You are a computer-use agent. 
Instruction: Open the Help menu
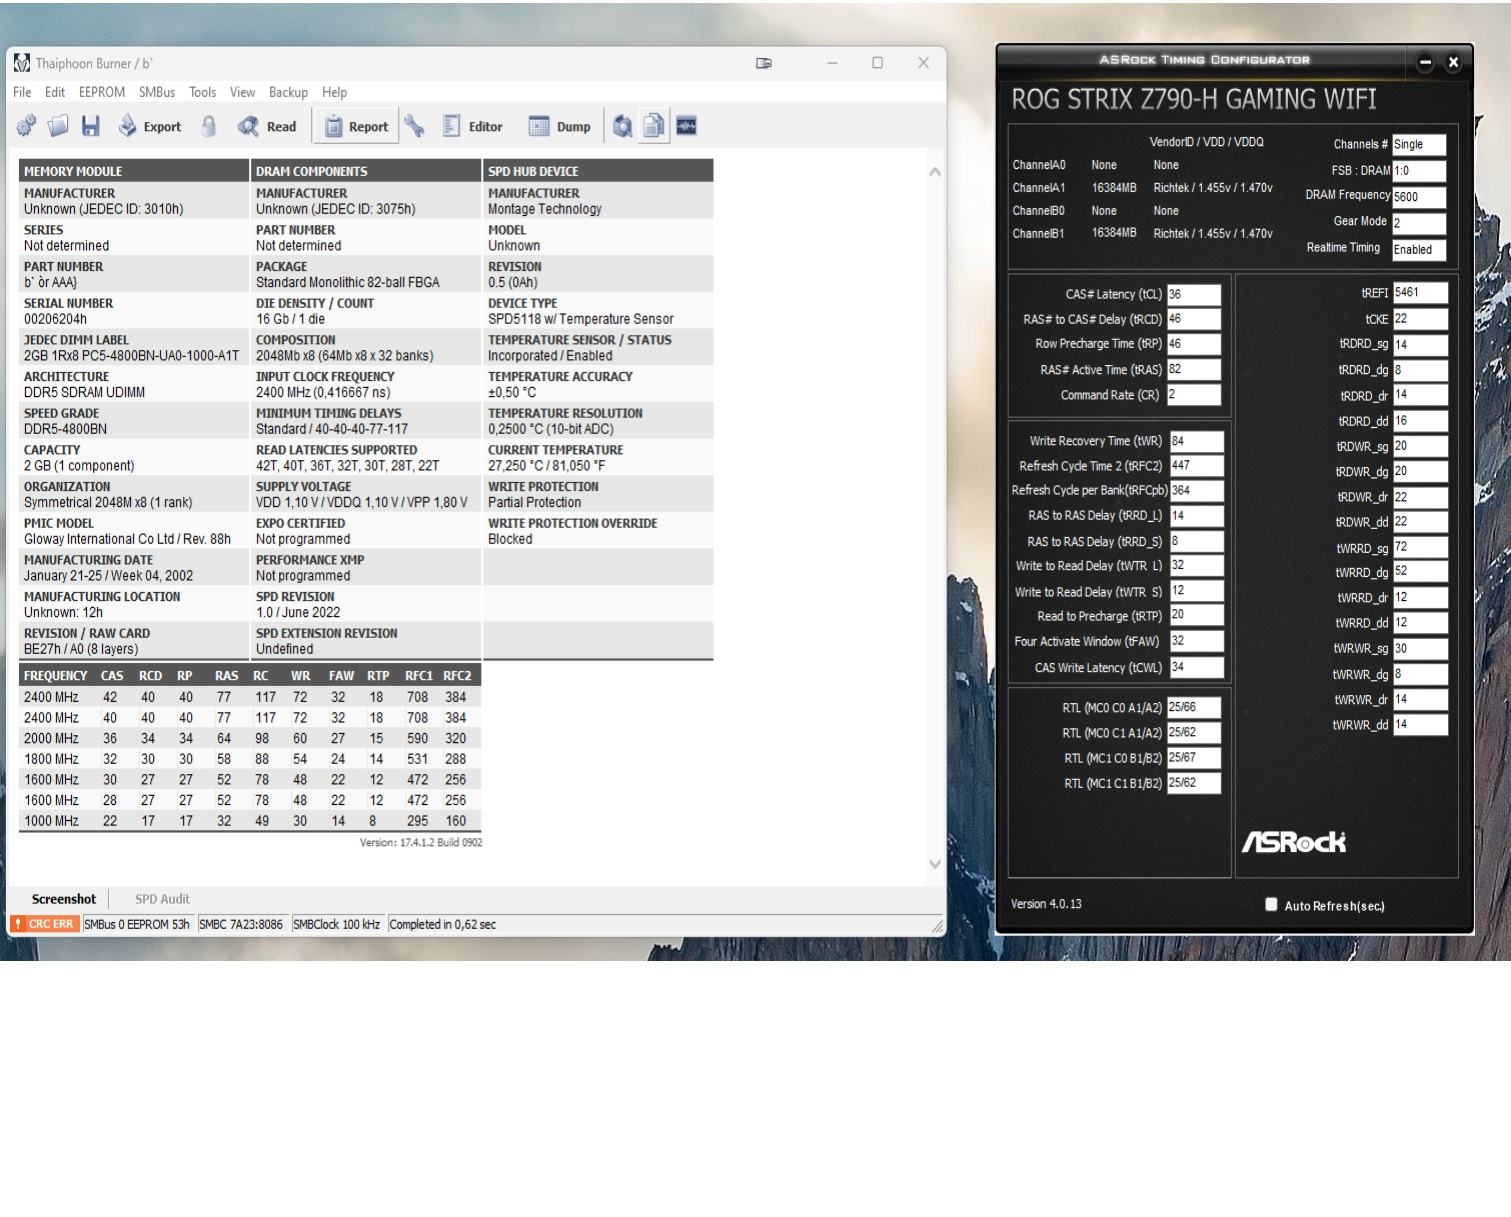pos(334,92)
